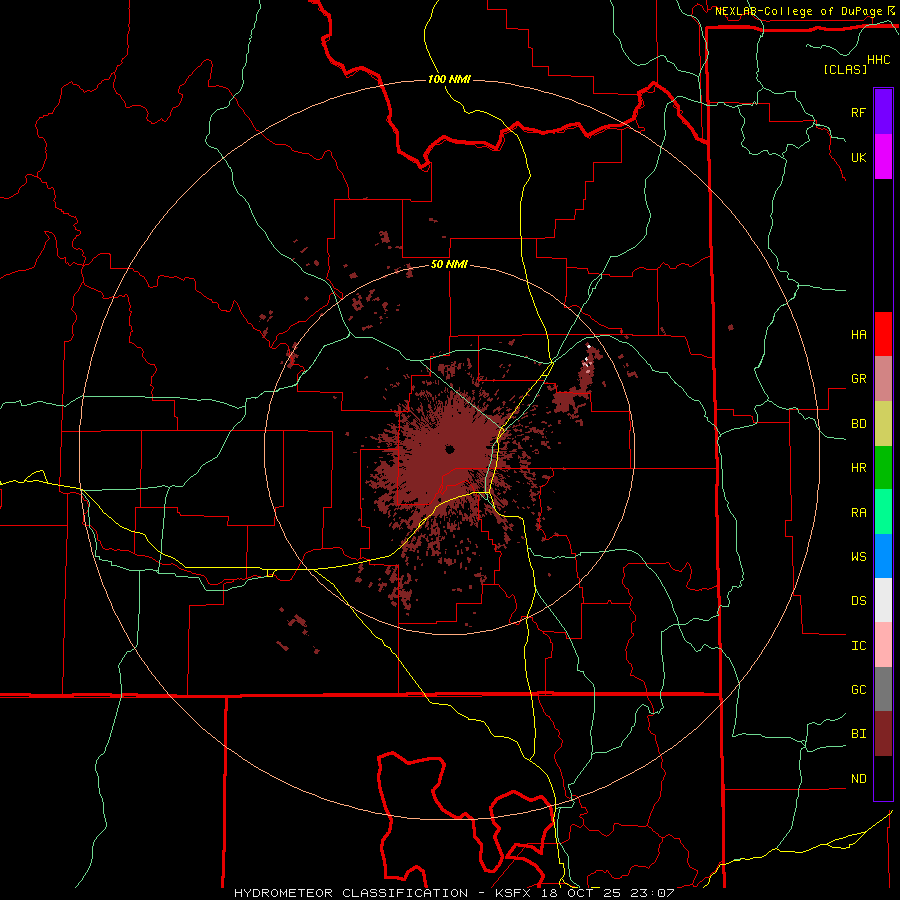Click the HR legend label
The width and height of the screenshot is (900, 900).
coord(858,468)
